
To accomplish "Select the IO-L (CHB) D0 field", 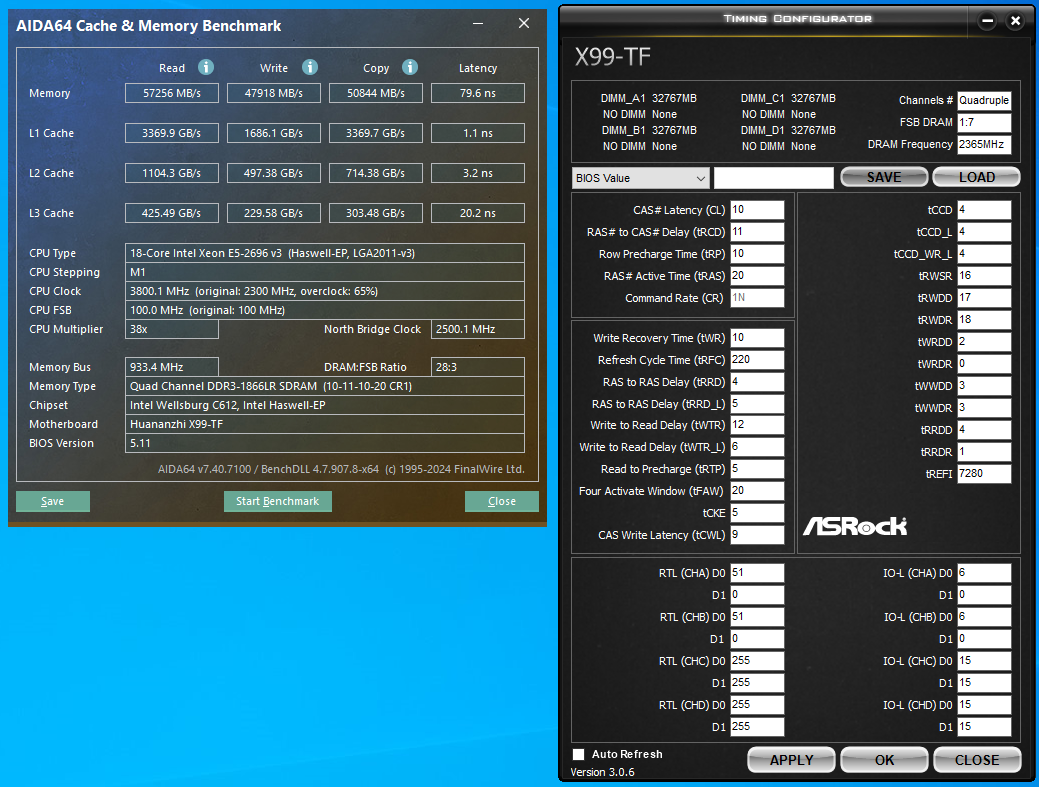I will [x=985, y=617].
